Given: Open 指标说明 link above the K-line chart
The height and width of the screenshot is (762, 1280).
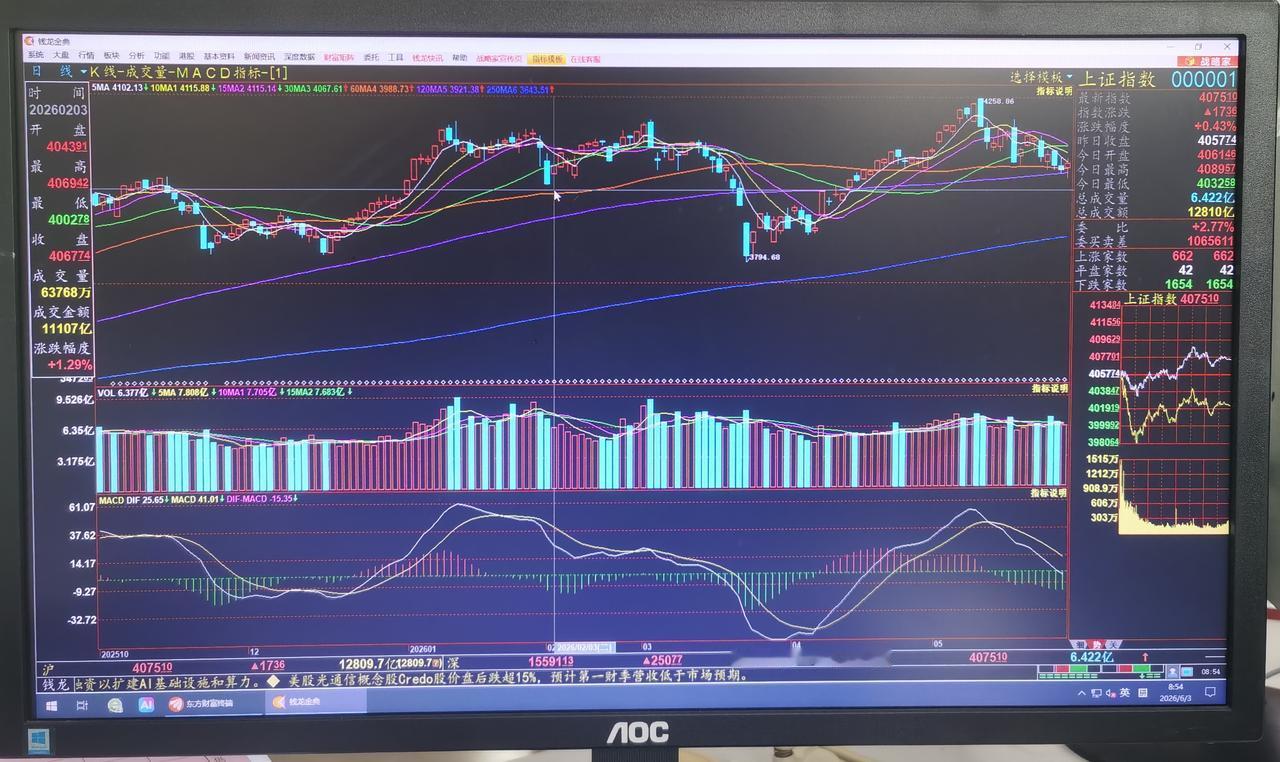Looking at the screenshot, I should click(1054, 91).
